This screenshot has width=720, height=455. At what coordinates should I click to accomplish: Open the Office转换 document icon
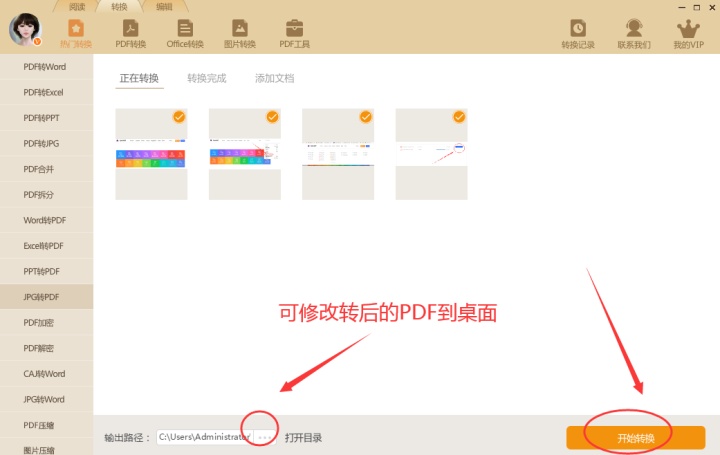(x=185, y=28)
